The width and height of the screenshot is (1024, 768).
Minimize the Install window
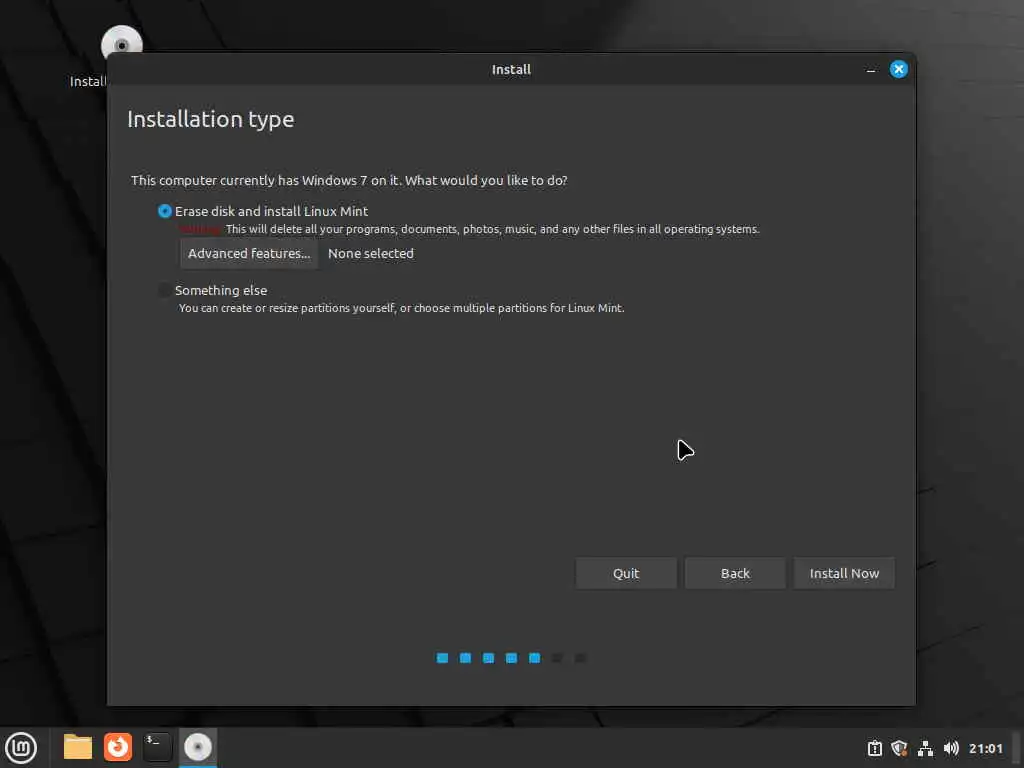871,70
